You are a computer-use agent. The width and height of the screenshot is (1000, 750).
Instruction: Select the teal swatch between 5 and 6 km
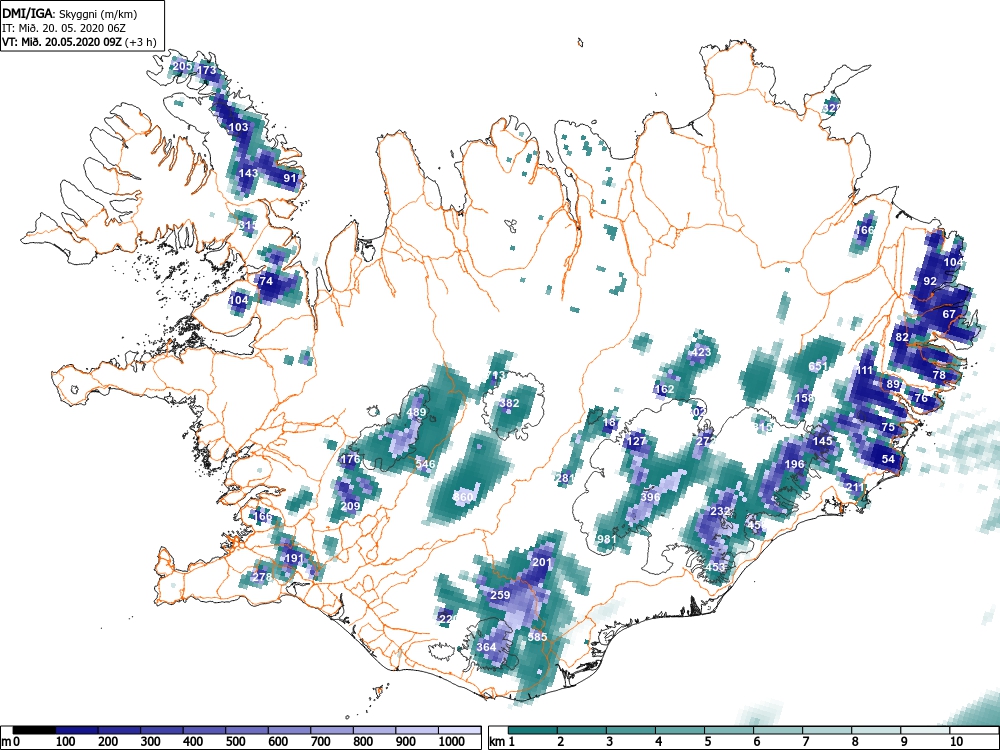point(729,730)
